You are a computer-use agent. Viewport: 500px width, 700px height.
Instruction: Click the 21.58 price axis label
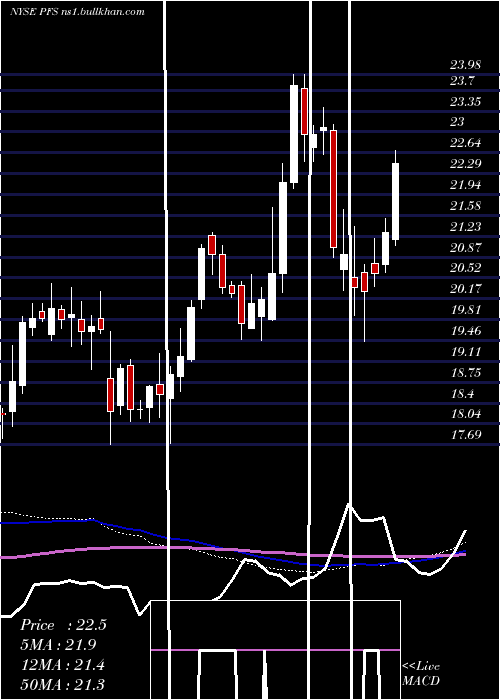[x=465, y=206]
